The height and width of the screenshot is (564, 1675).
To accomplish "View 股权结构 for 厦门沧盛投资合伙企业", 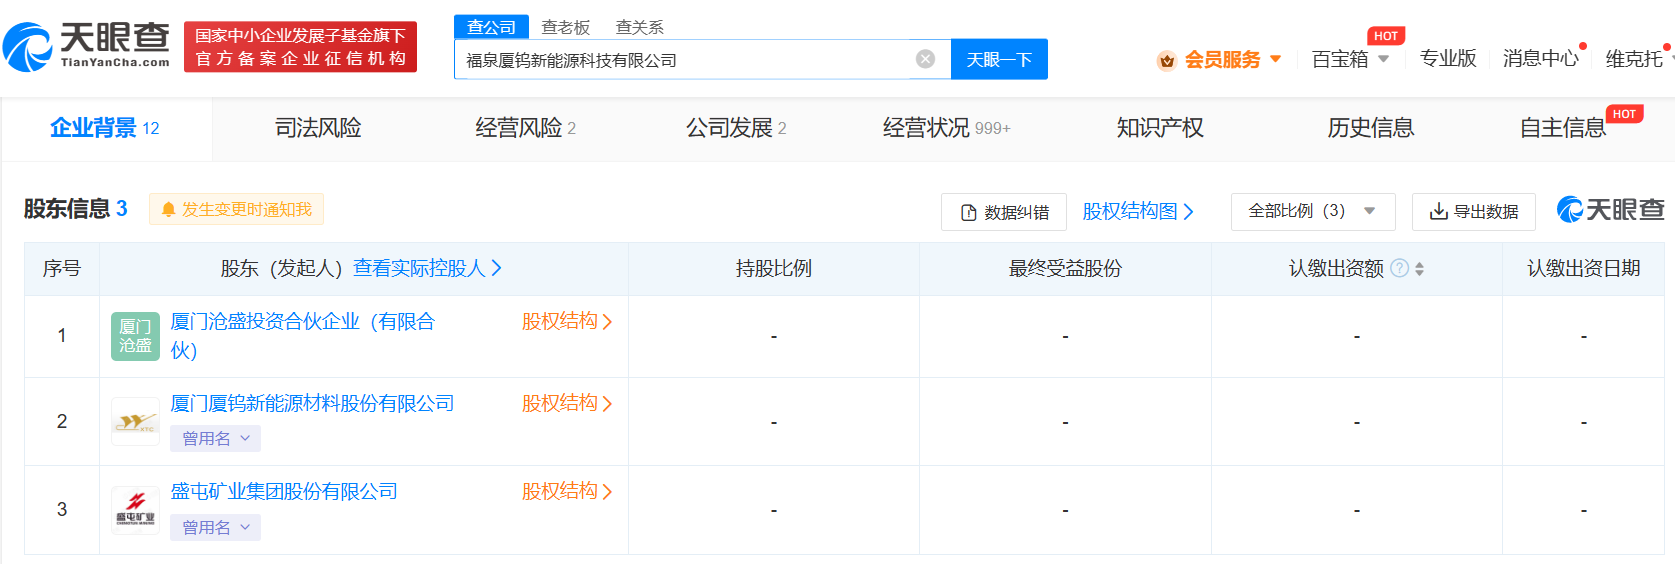I will (567, 321).
